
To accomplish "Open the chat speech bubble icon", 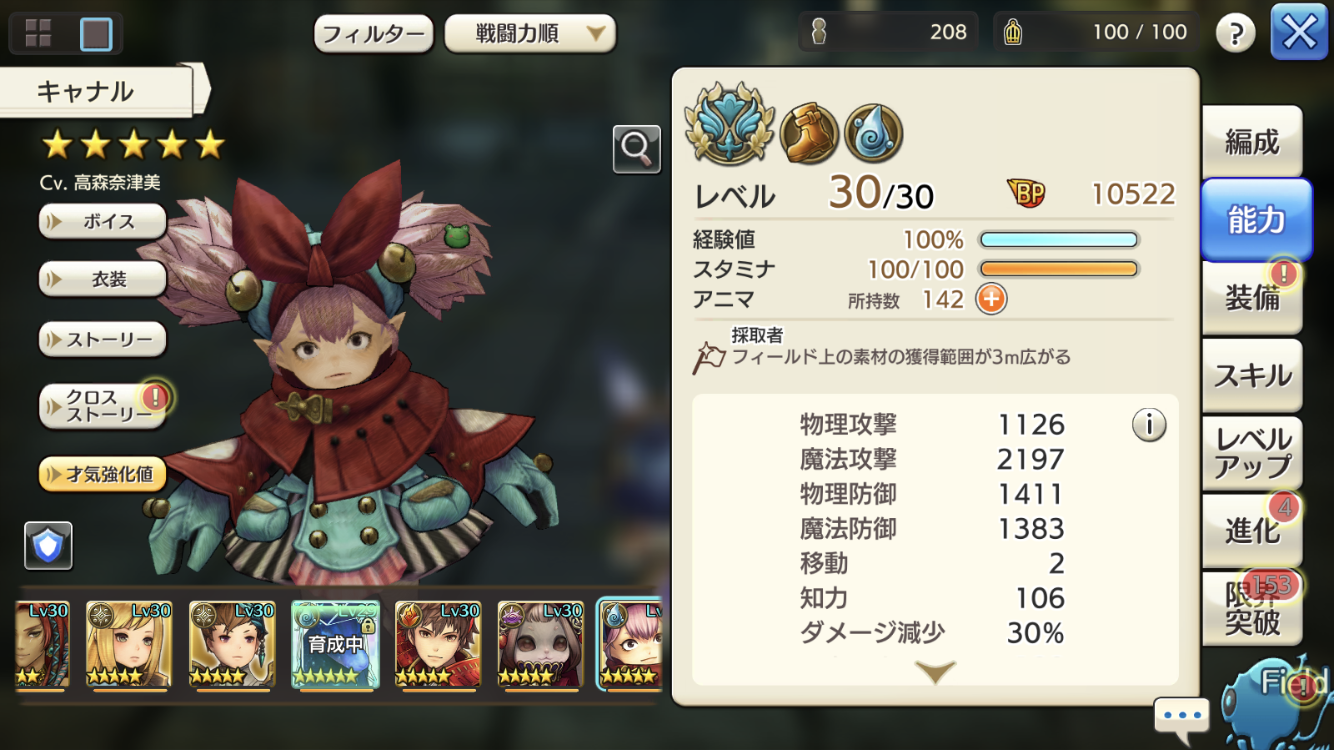I will [1182, 717].
